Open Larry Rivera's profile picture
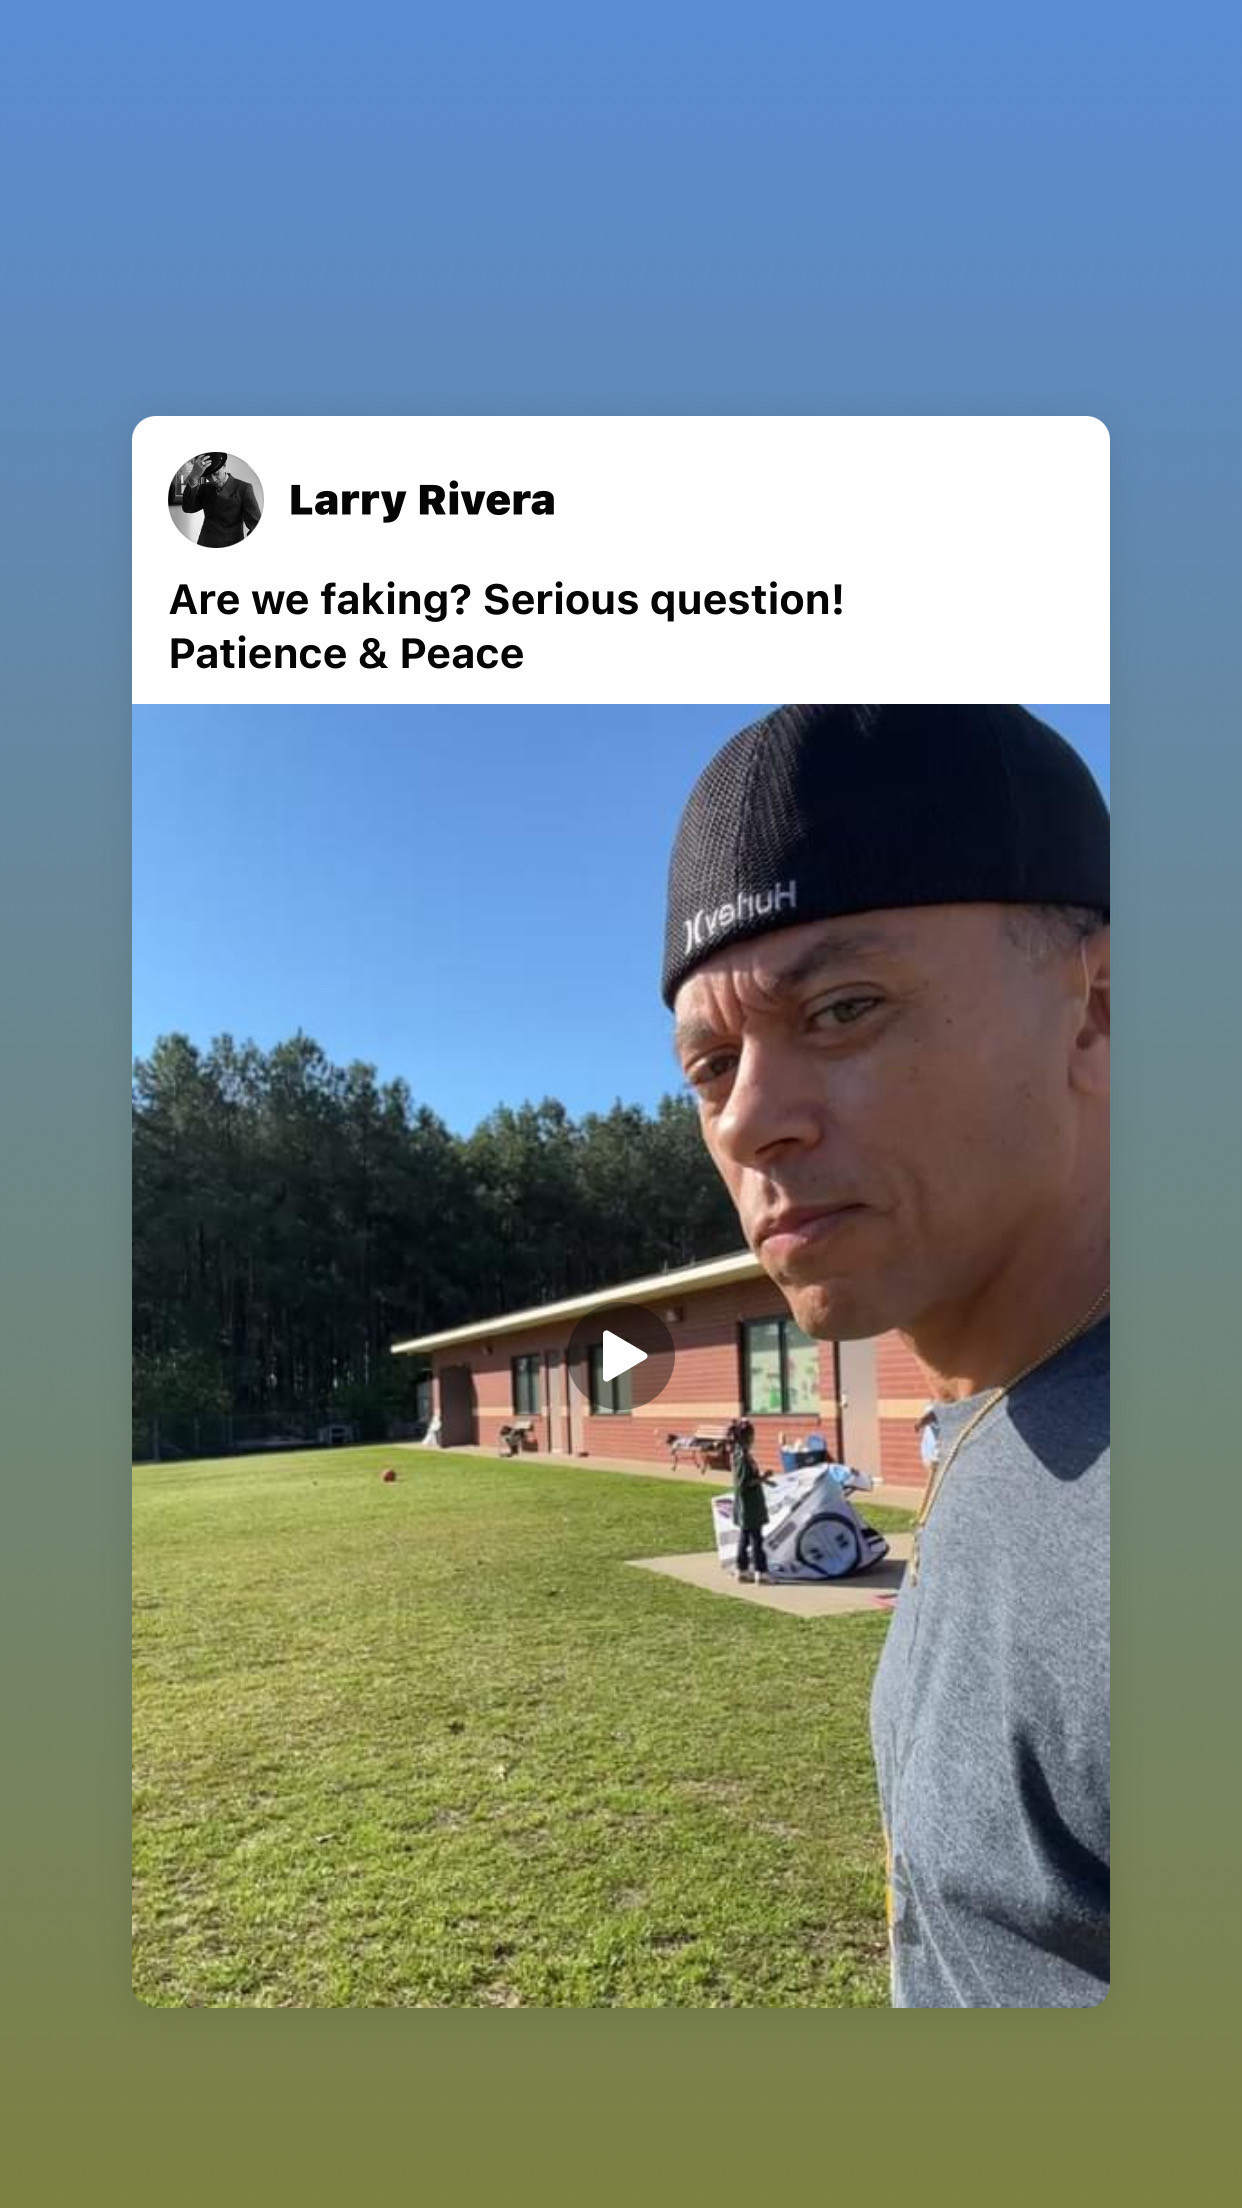This screenshot has height=2208, width=1242. (x=216, y=499)
